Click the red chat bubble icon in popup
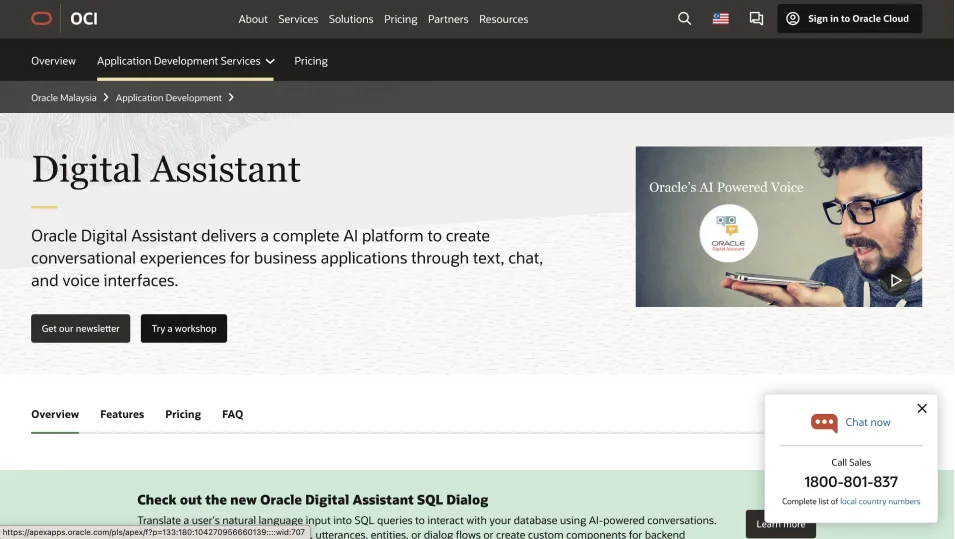Screen dimensions: 955x539 (824, 423)
